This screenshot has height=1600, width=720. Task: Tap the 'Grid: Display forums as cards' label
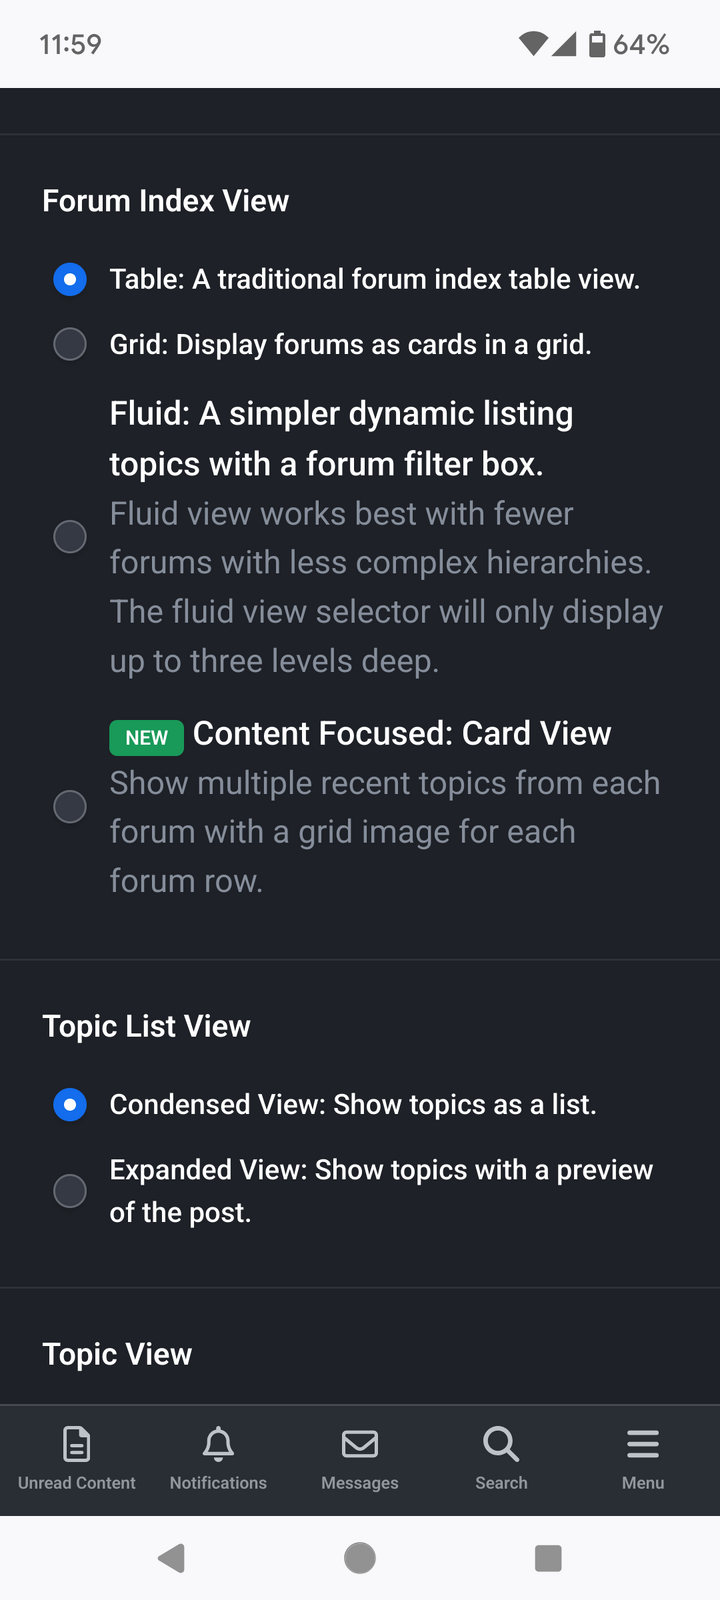click(351, 345)
